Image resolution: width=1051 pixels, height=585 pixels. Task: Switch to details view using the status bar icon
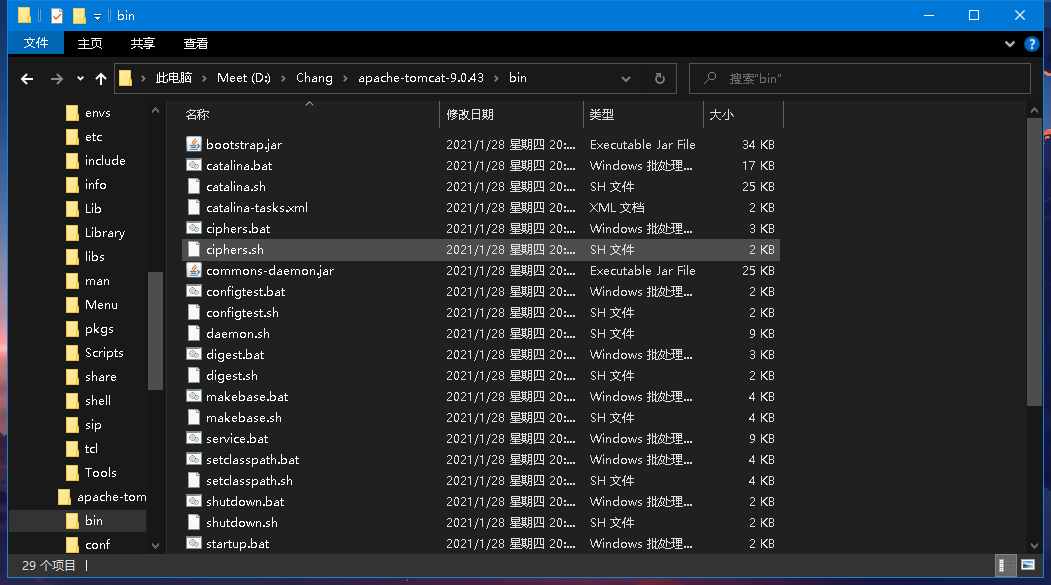(1005, 565)
